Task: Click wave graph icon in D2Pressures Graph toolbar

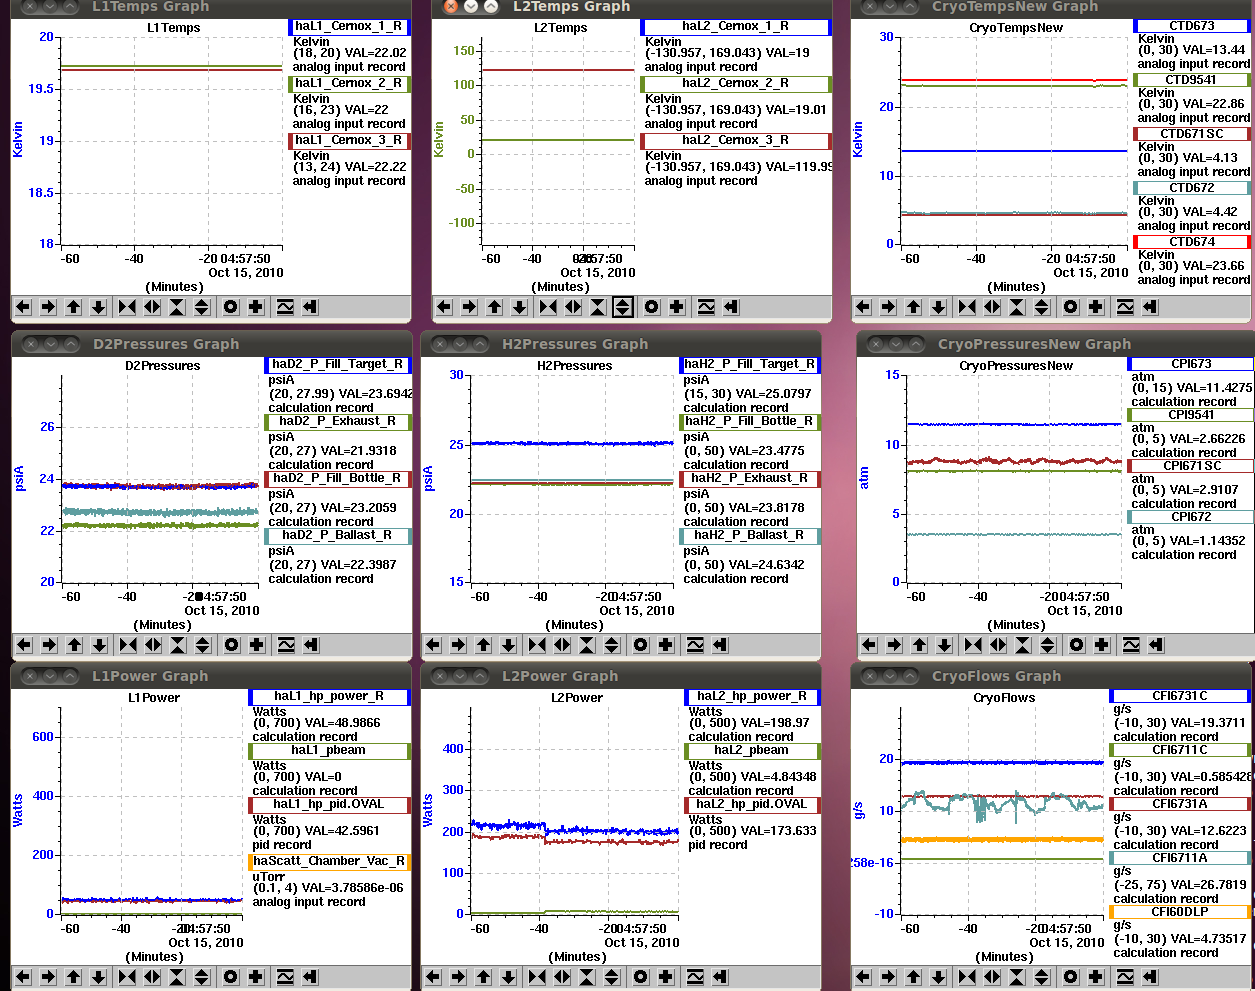Action: click(x=286, y=645)
